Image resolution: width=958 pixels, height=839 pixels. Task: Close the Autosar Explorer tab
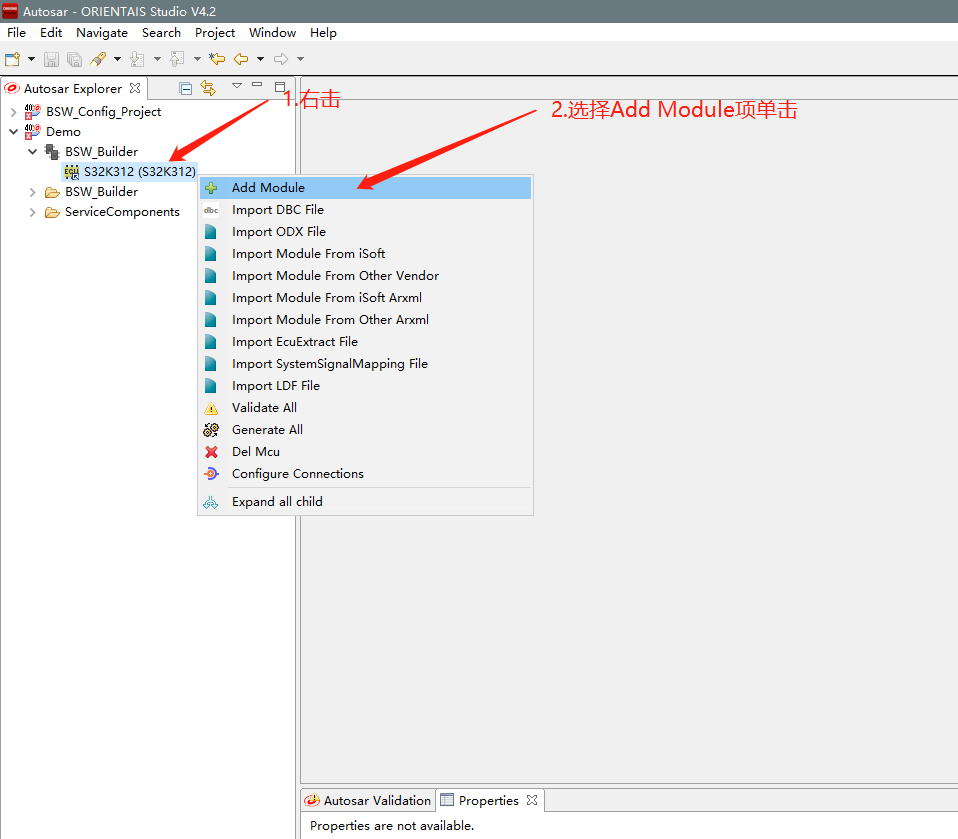click(135, 88)
